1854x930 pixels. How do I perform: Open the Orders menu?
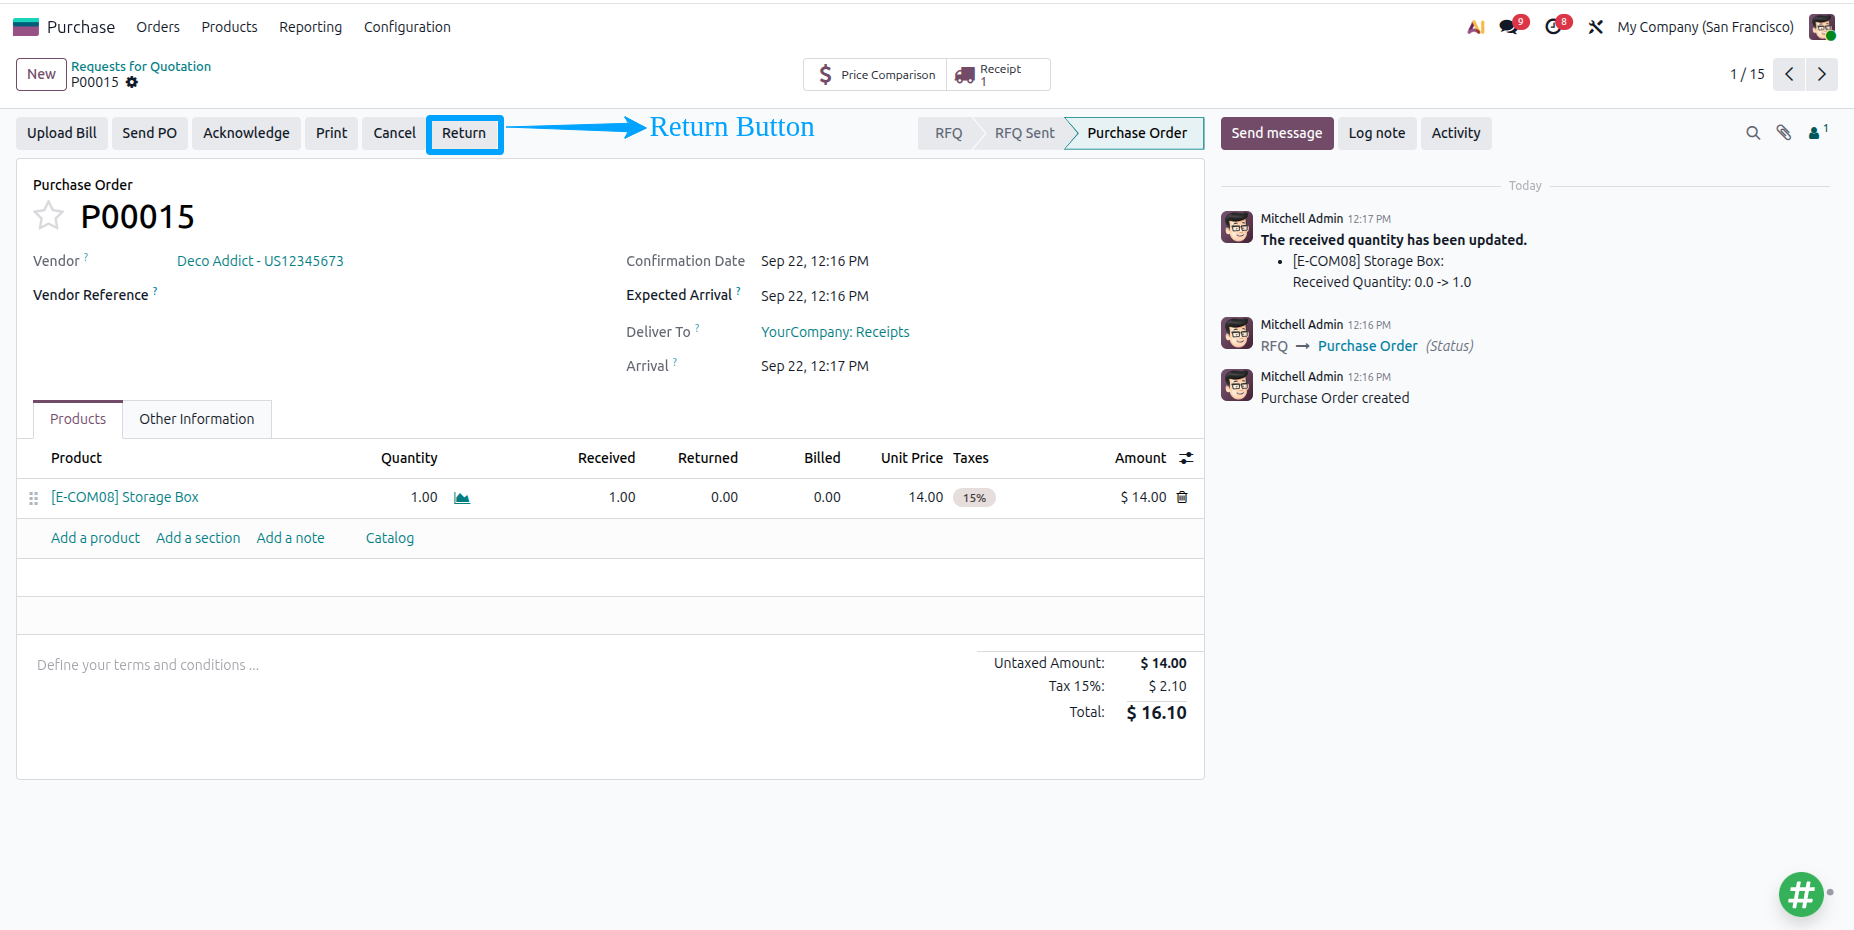click(x=158, y=27)
